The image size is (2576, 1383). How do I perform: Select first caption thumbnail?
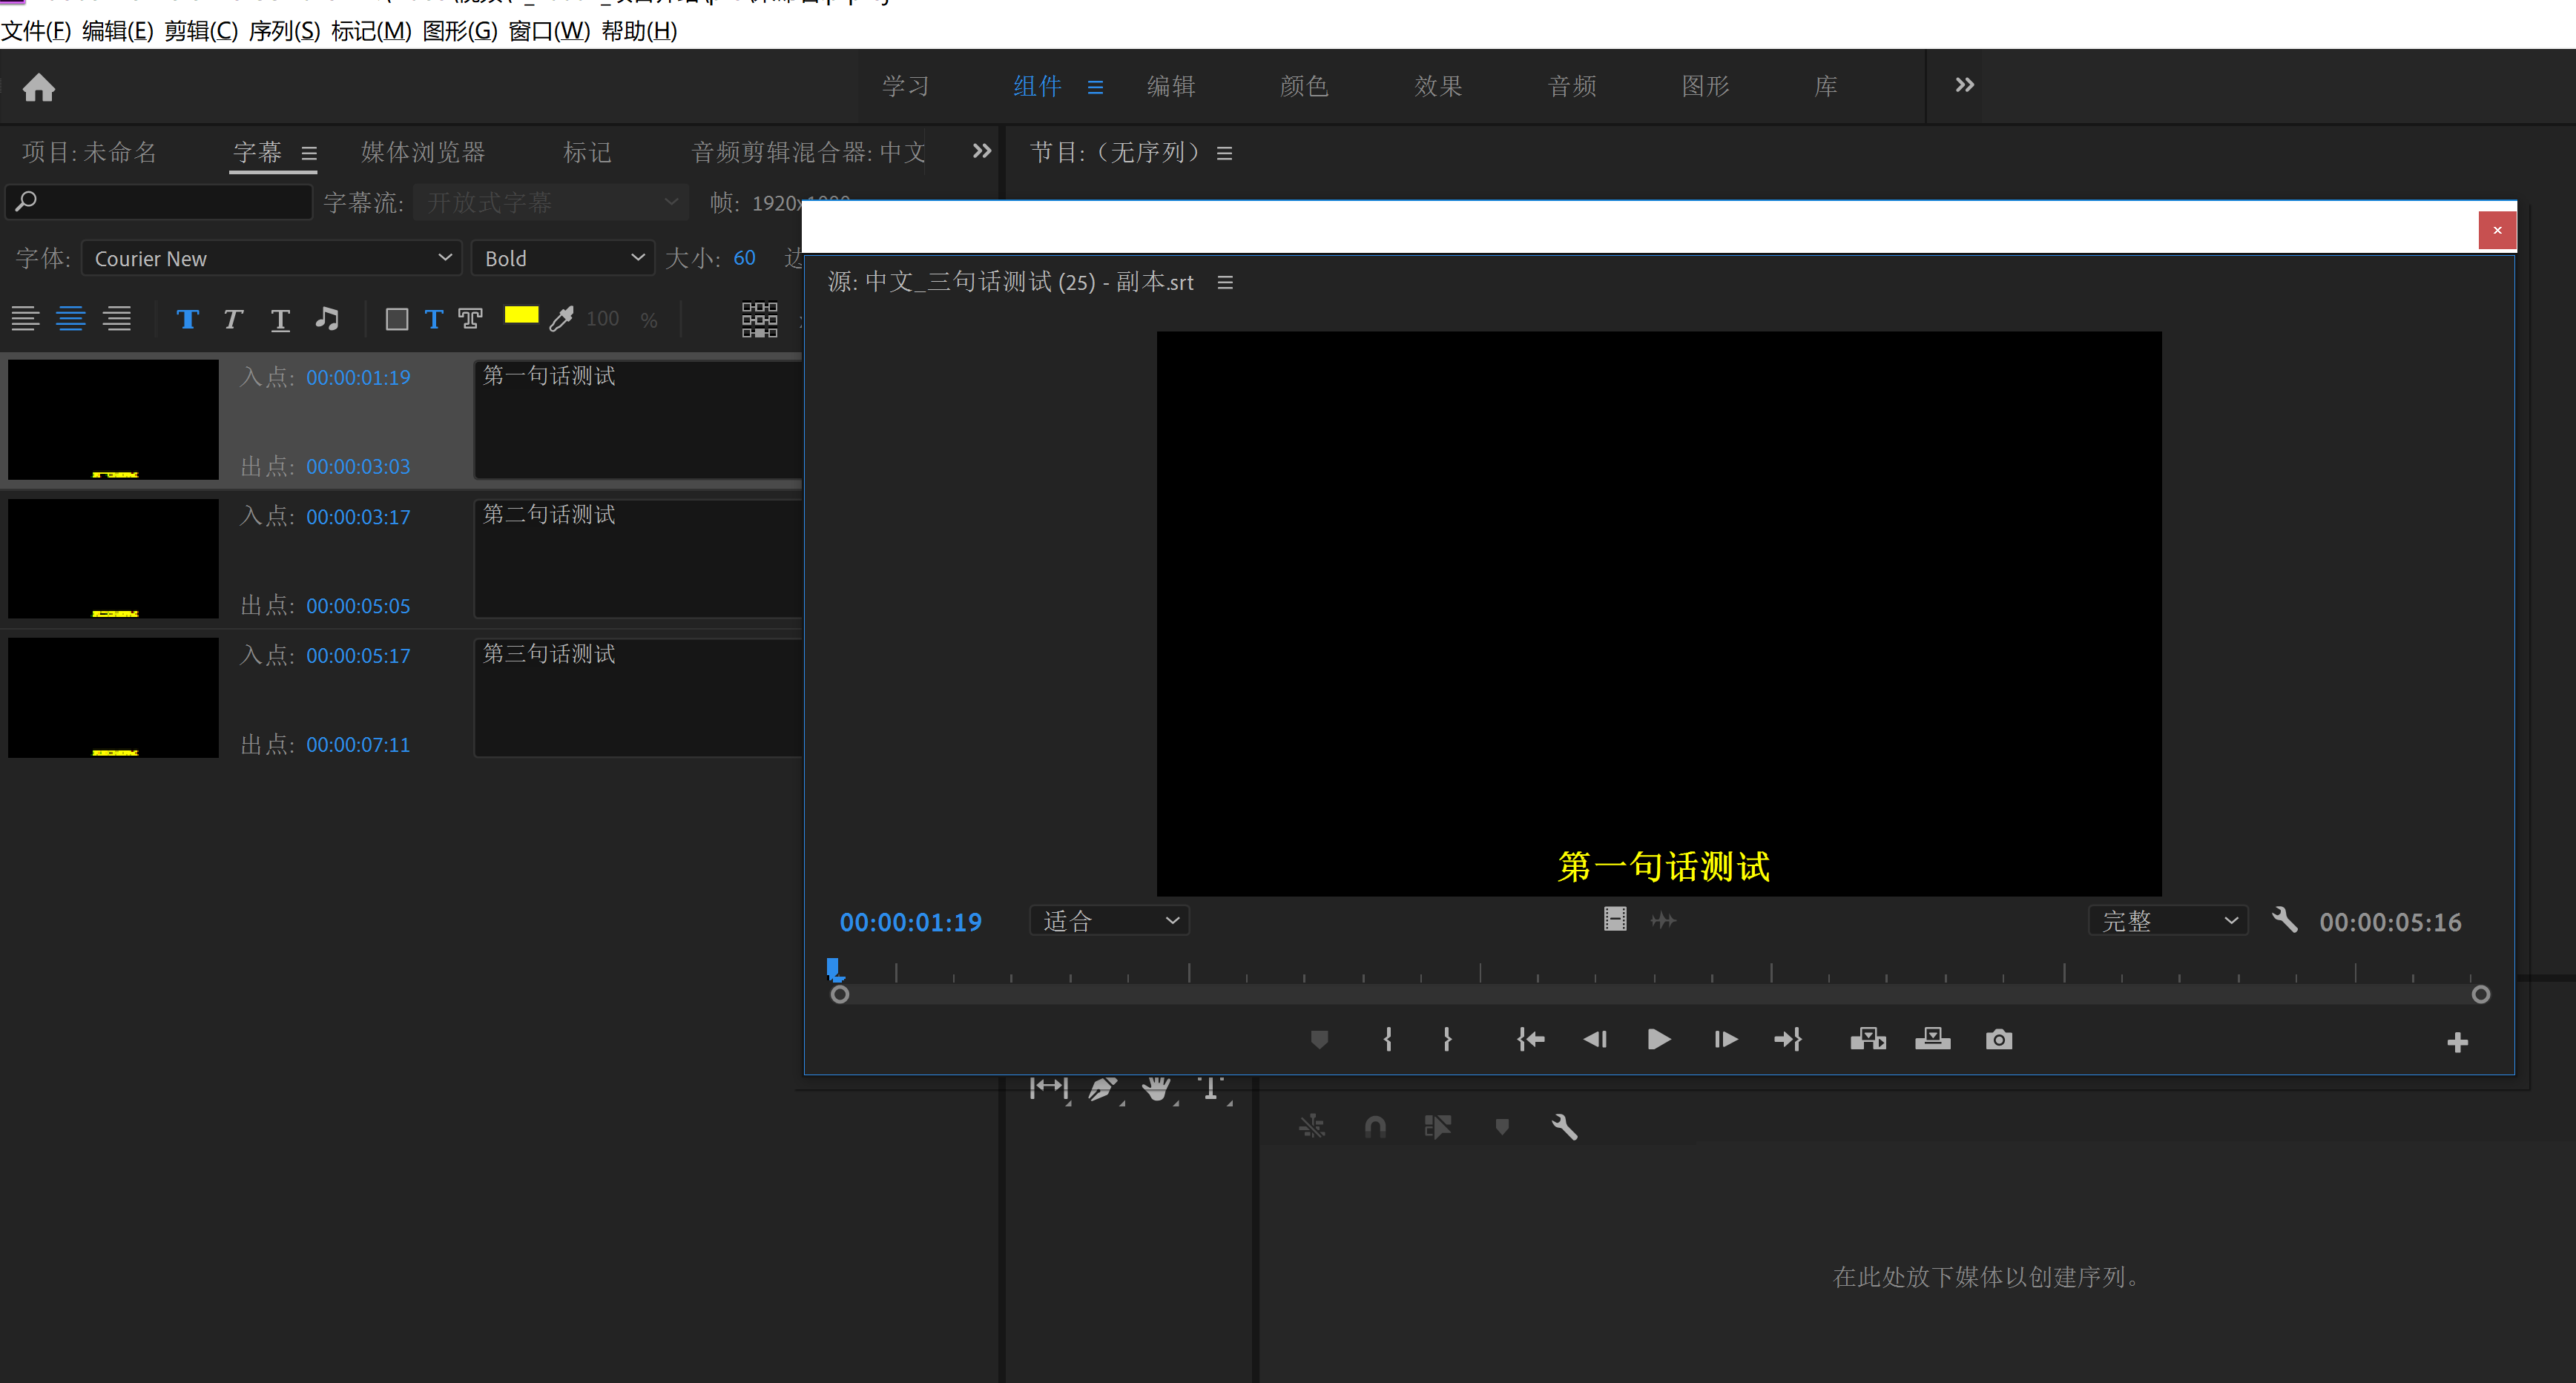tap(113, 419)
